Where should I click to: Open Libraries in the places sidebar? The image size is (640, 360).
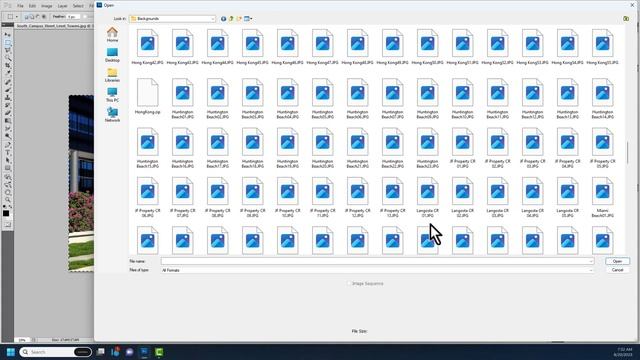(112, 75)
